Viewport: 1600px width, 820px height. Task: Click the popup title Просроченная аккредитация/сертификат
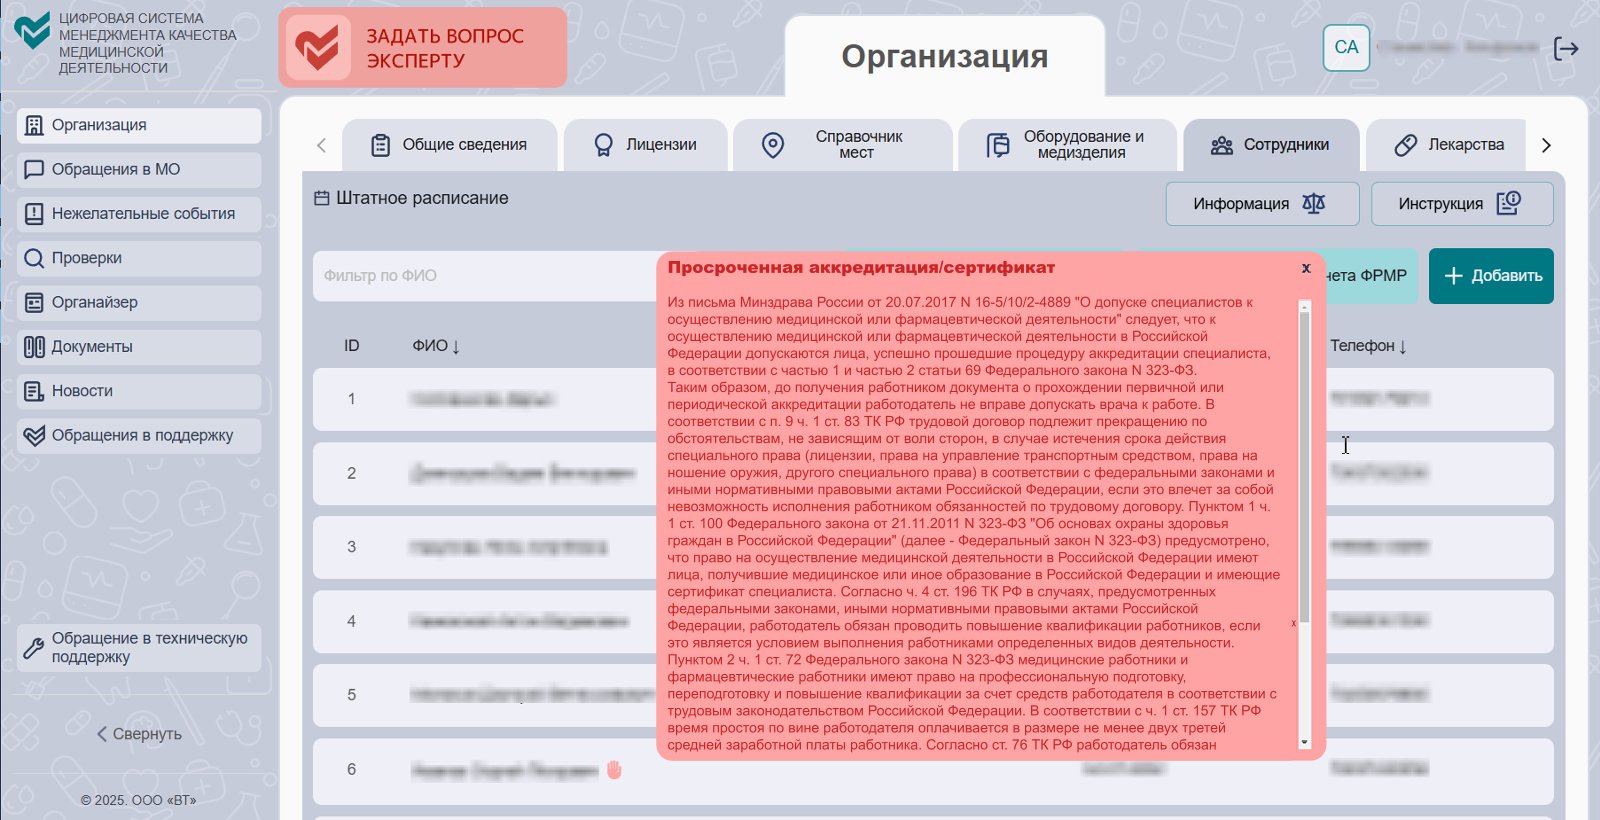point(861,268)
